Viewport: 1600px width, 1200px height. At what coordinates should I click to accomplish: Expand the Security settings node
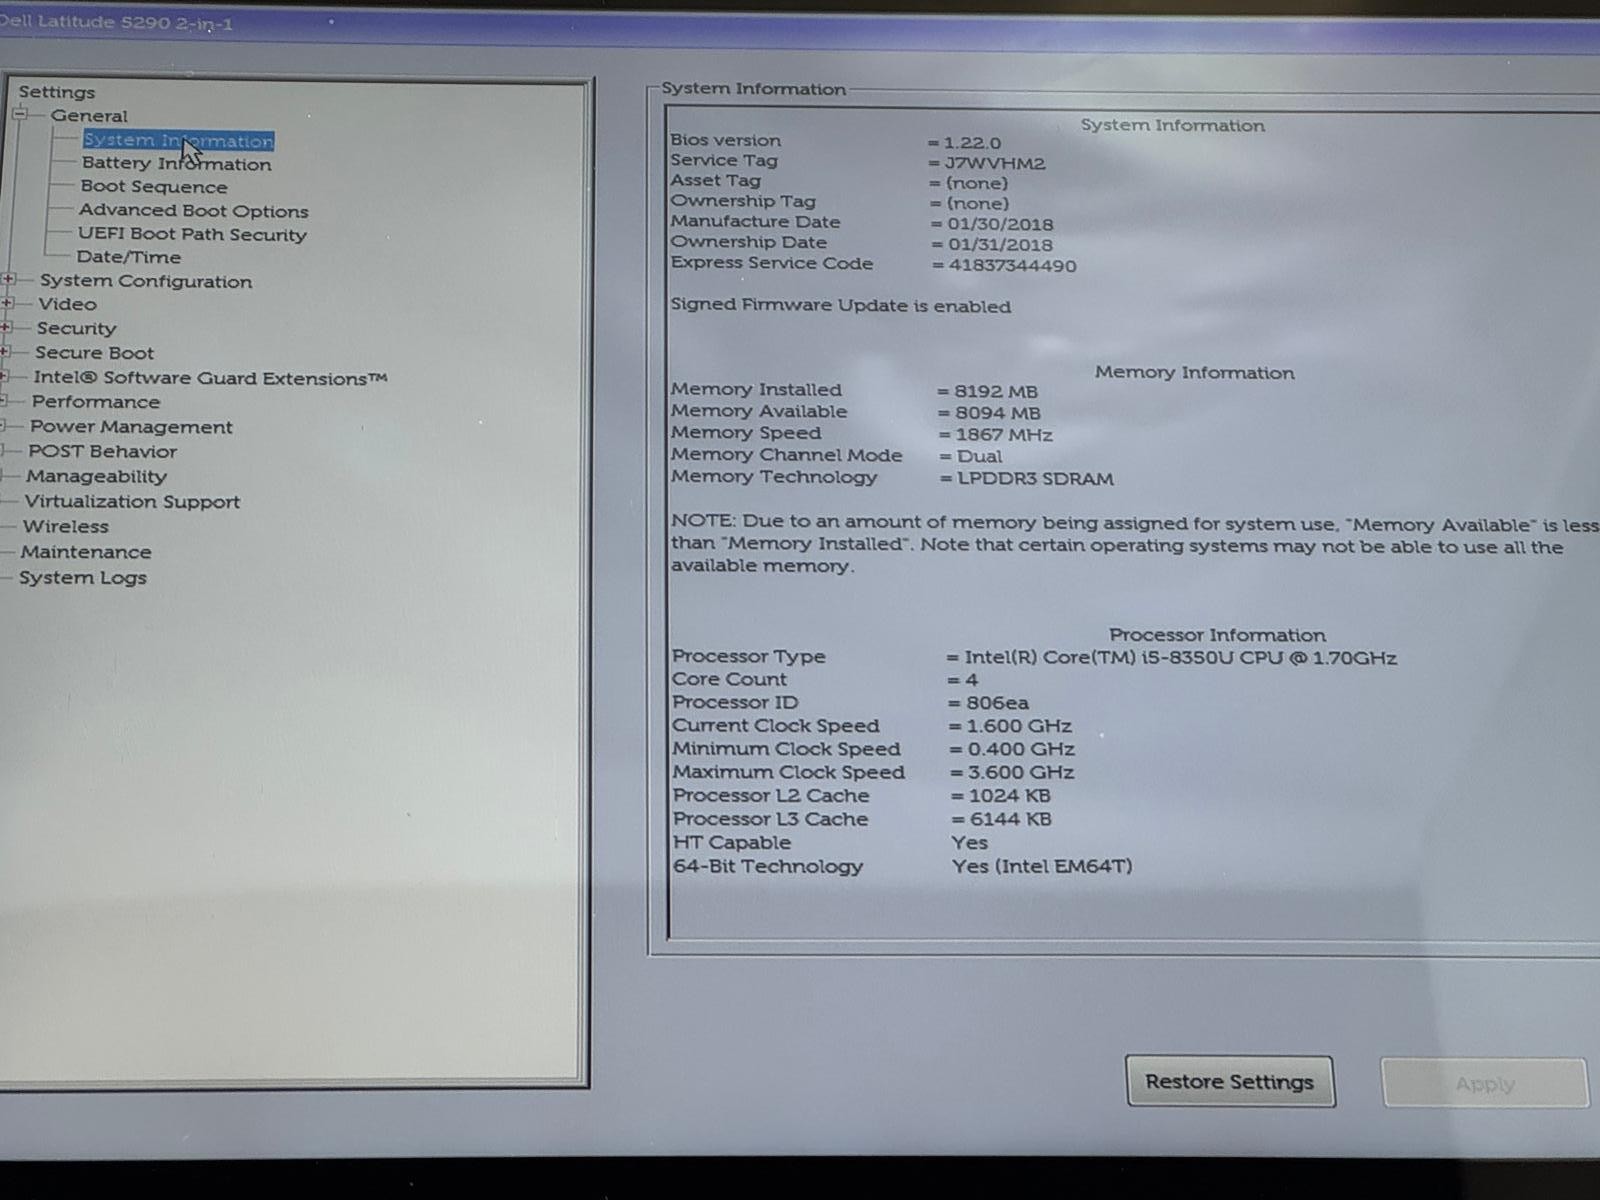pyautogui.click(x=6, y=327)
